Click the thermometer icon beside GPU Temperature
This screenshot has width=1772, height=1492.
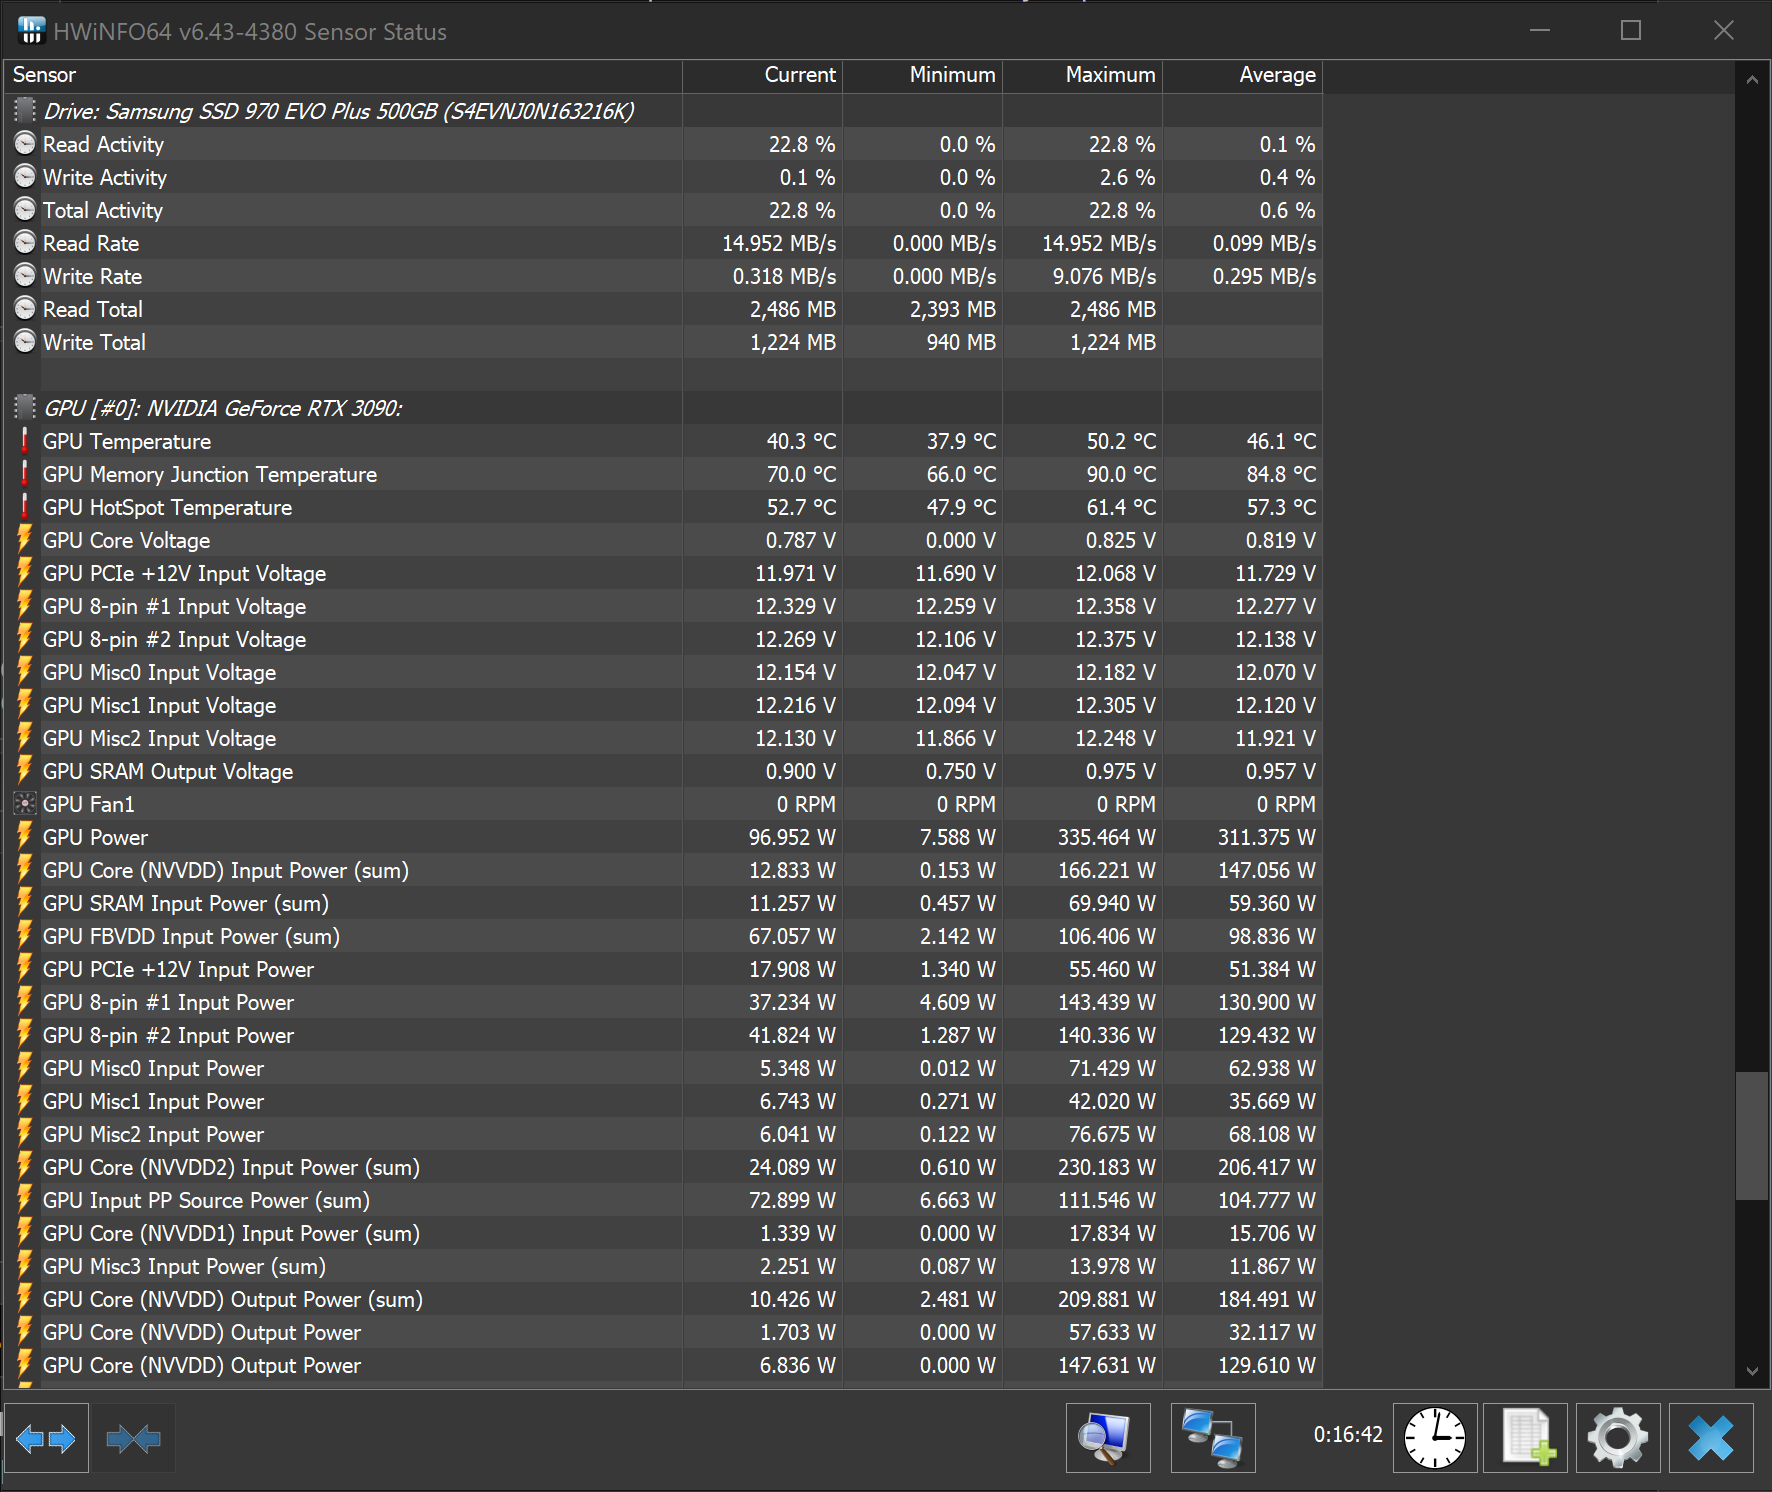[x=23, y=441]
